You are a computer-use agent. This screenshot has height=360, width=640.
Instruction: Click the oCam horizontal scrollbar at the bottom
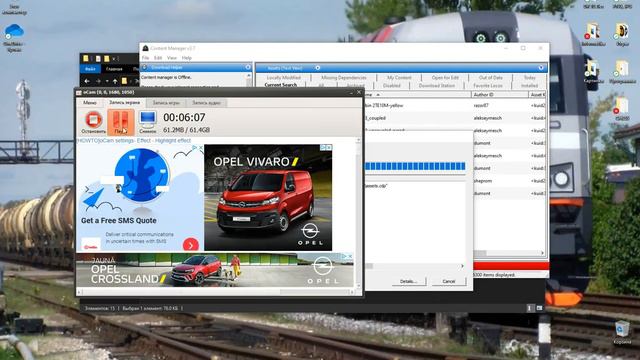[216, 292]
